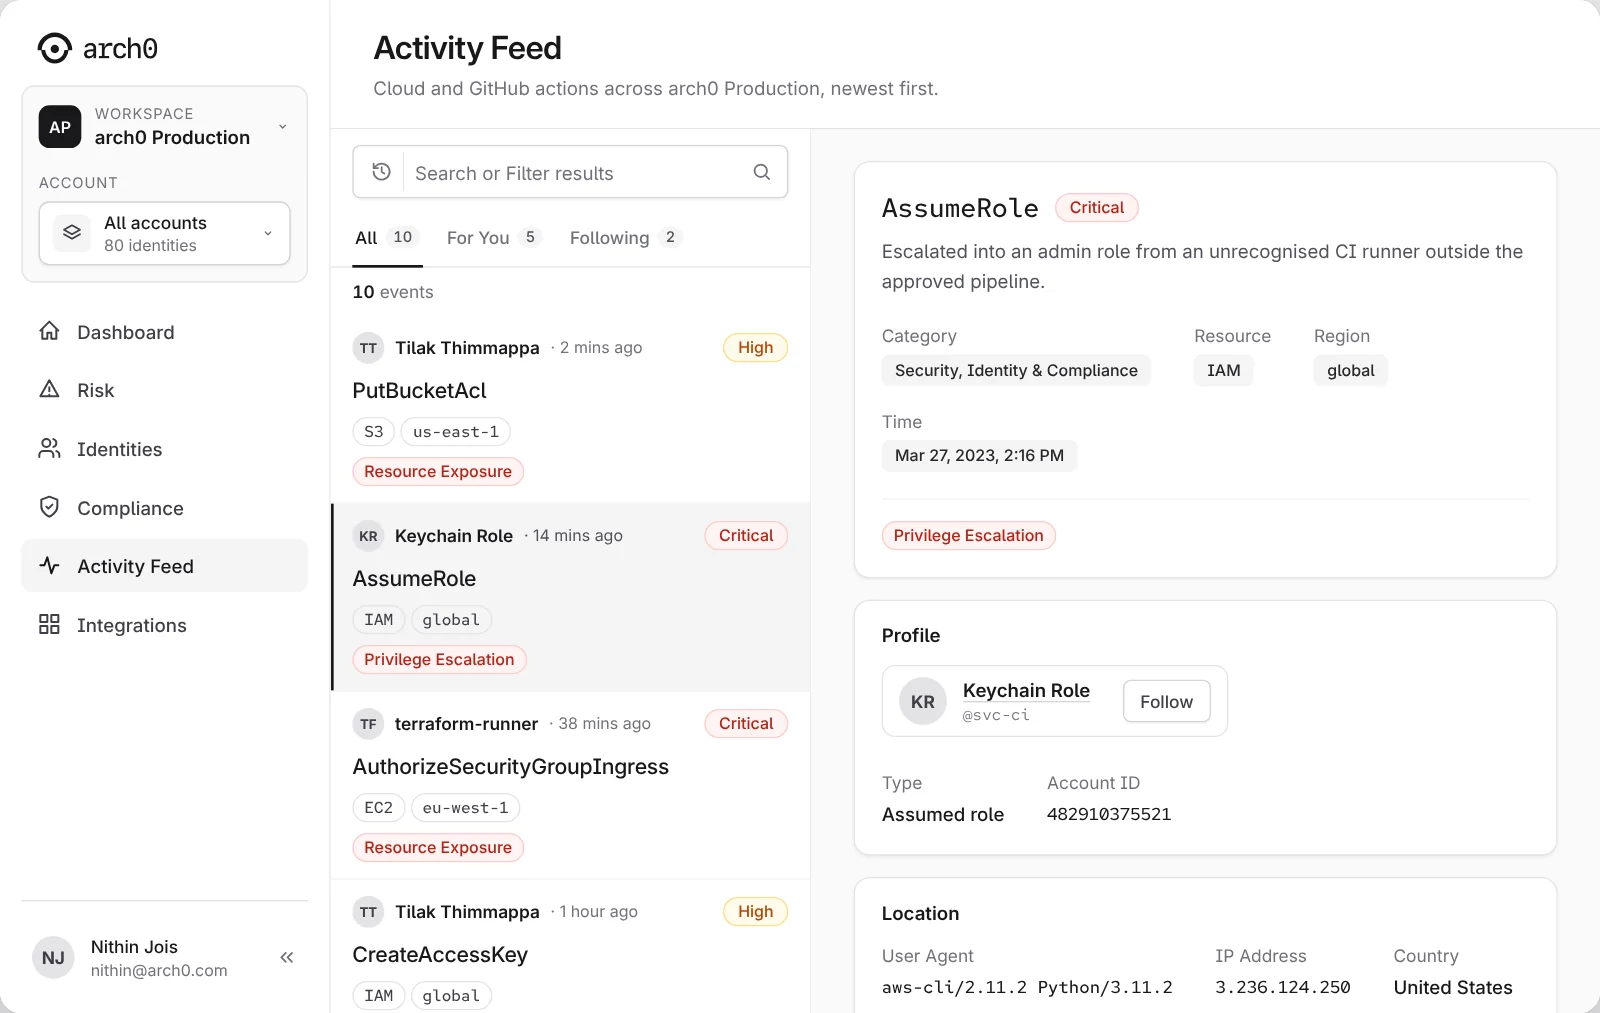Viewport: 1600px width, 1013px height.
Task: Click the S3 resource chip
Action: 374,432
